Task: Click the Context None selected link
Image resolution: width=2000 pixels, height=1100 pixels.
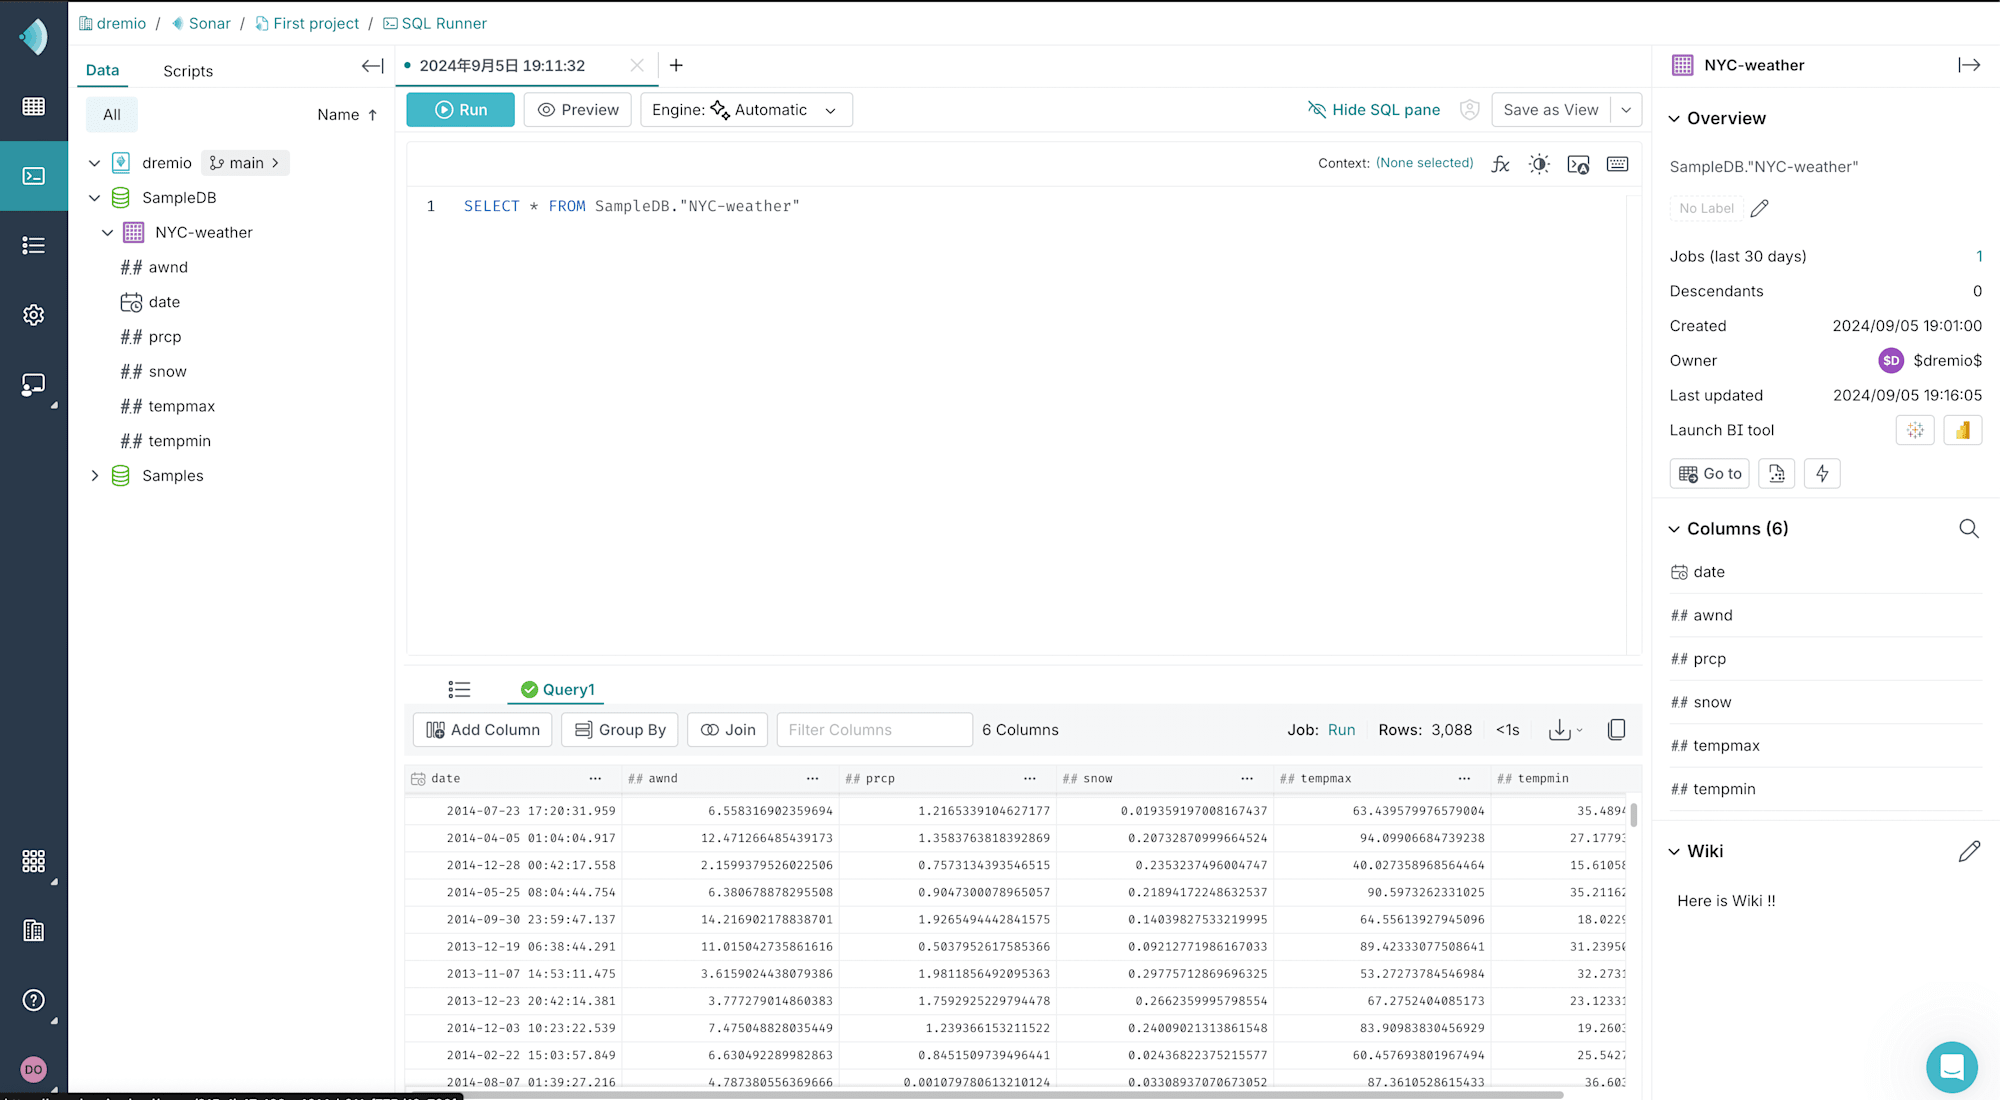Action: 1425,163
